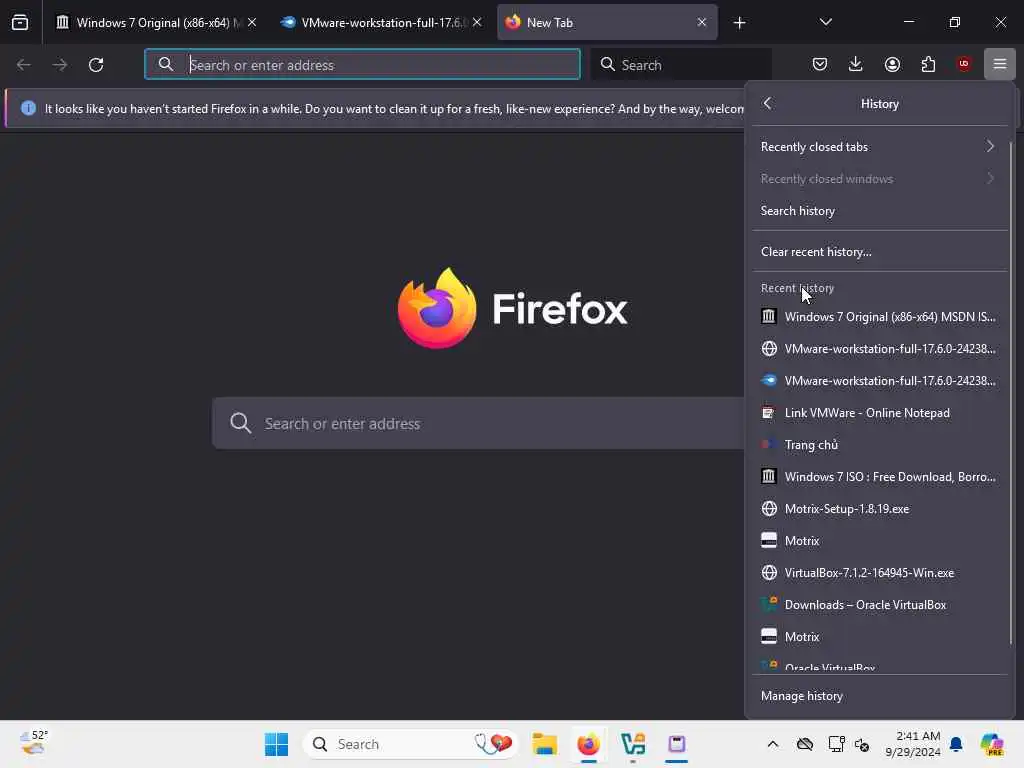The image size is (1024, 768).
Task: Open Motrix entry below Downloads – Oracle VirtualBox
Action: [879, 637]
